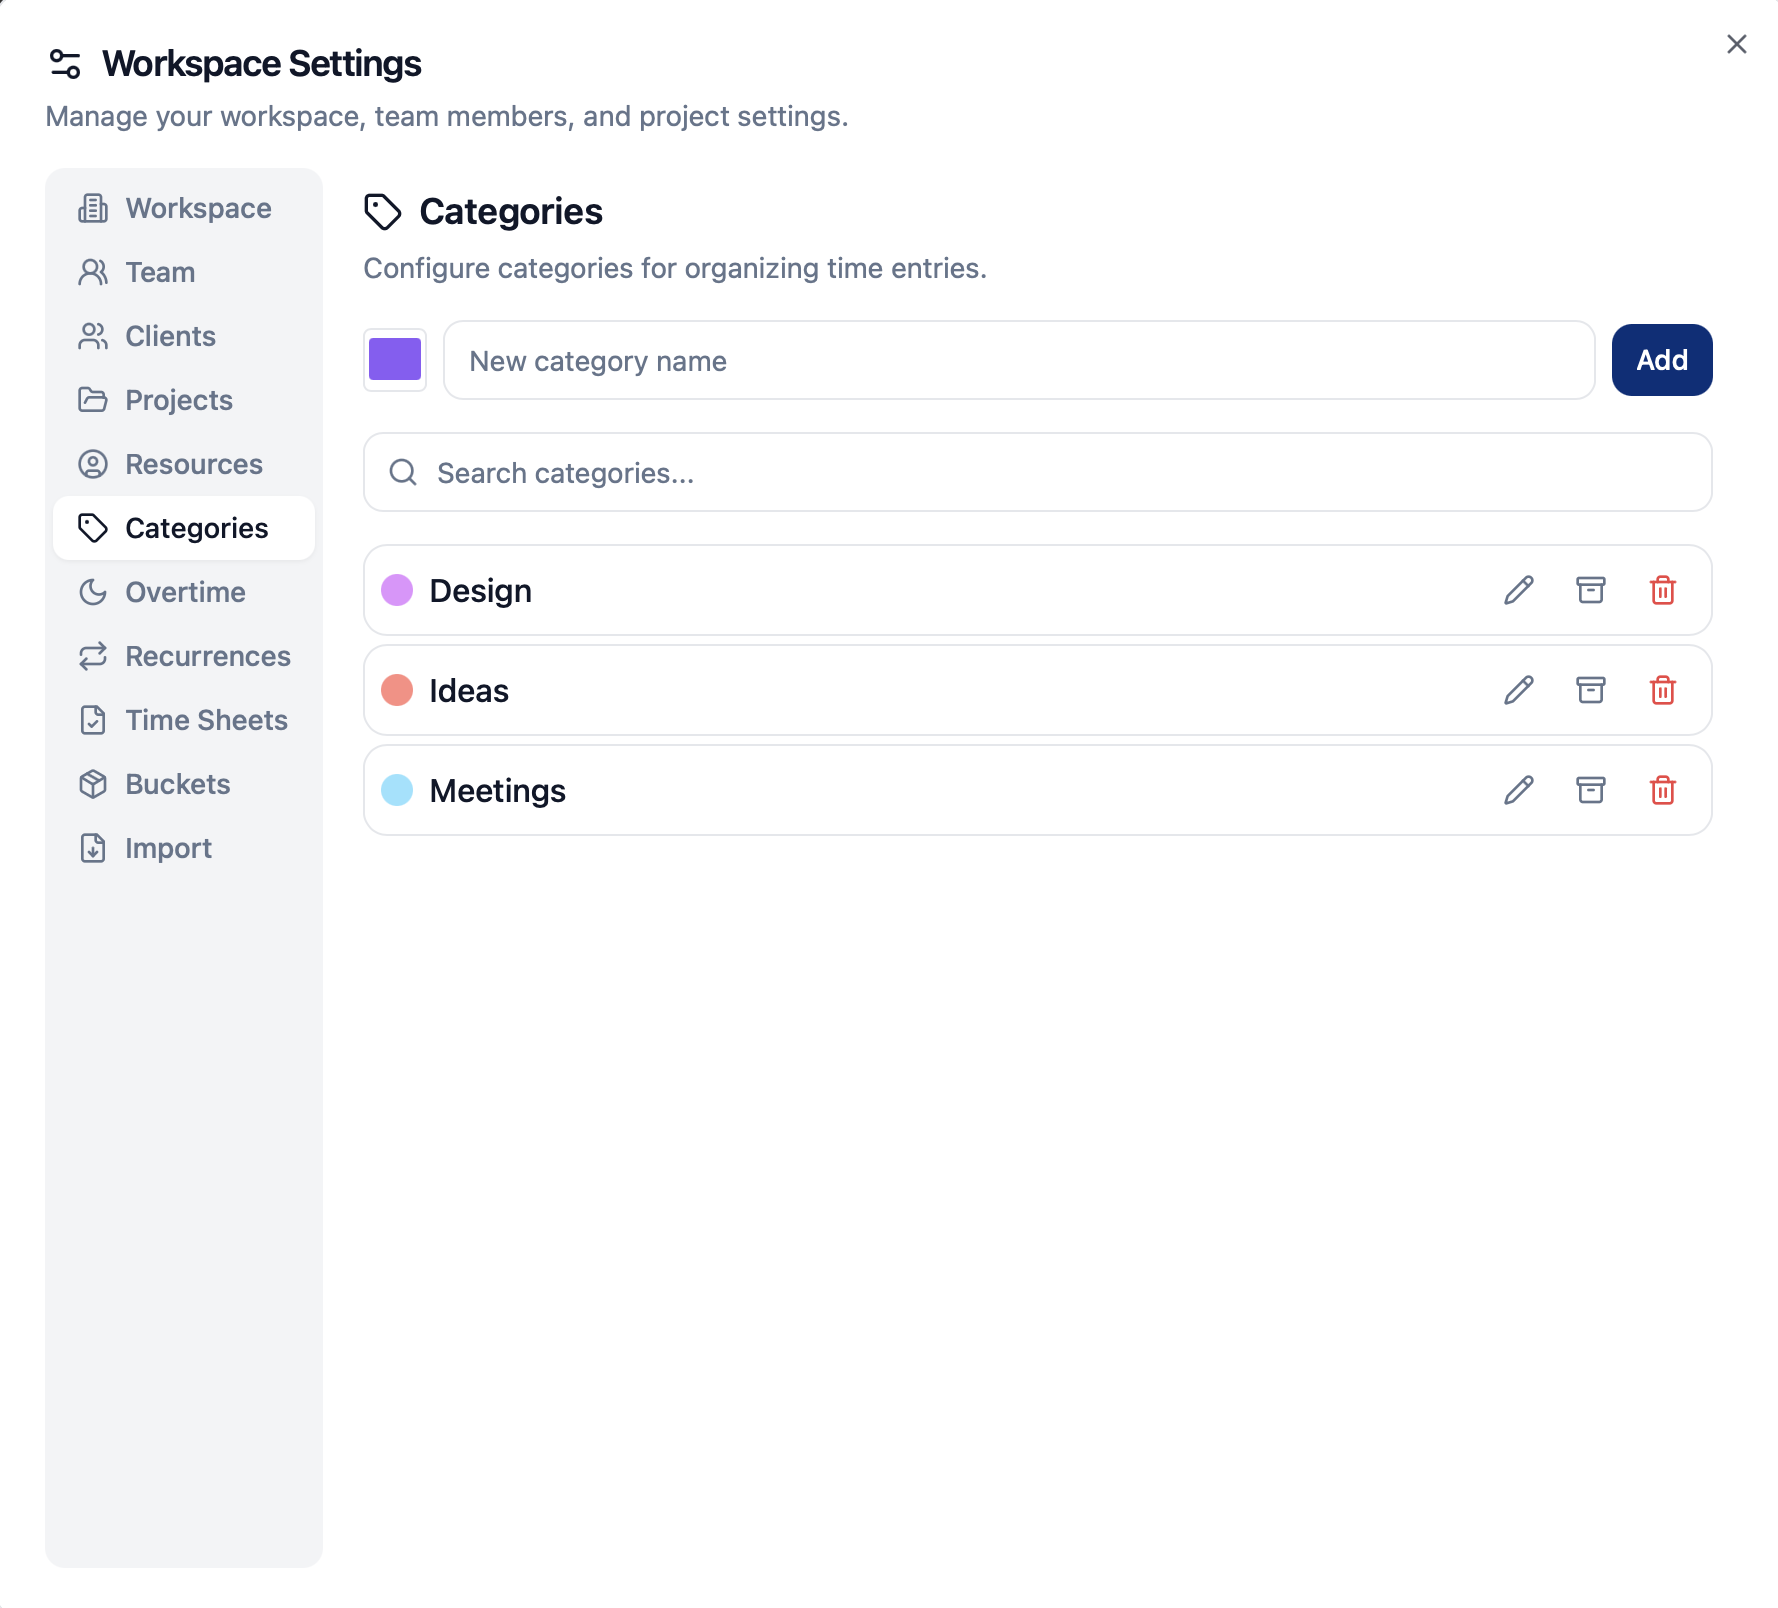Archive the Ideas category
Image resolution: width=1778 pixels, height=1608 pixels.
click(1590, 690)
